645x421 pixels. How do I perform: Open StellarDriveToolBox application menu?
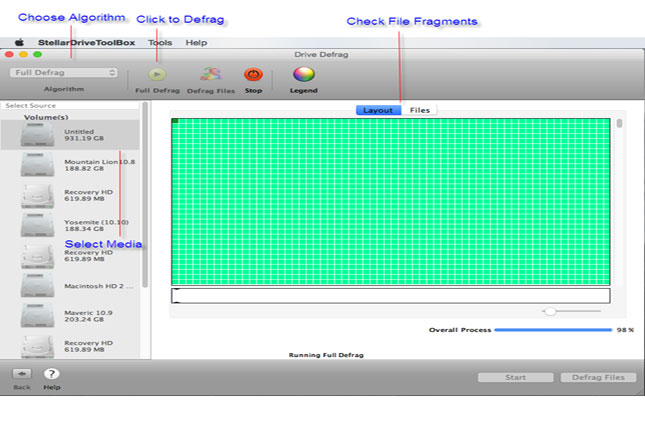pyautogui.click(x=86, y=42)
